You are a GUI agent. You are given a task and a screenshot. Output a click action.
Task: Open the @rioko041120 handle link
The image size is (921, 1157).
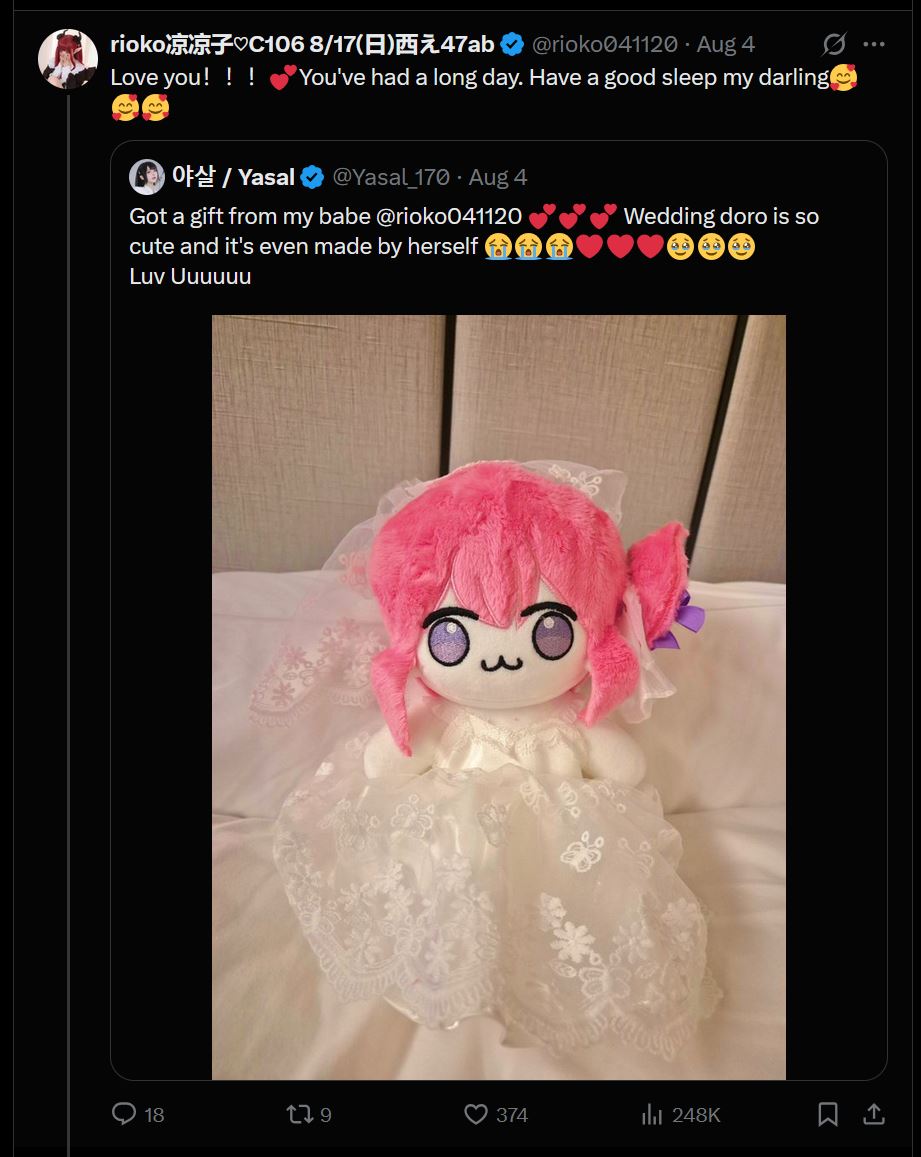[604, 44]
